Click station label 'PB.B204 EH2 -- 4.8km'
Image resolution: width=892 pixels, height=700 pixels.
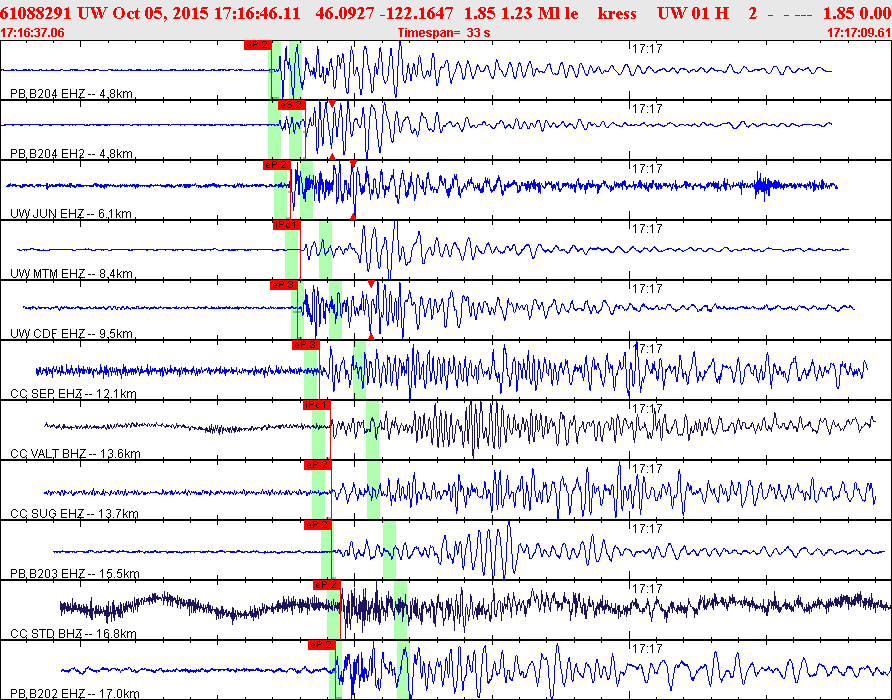(72, 154)
